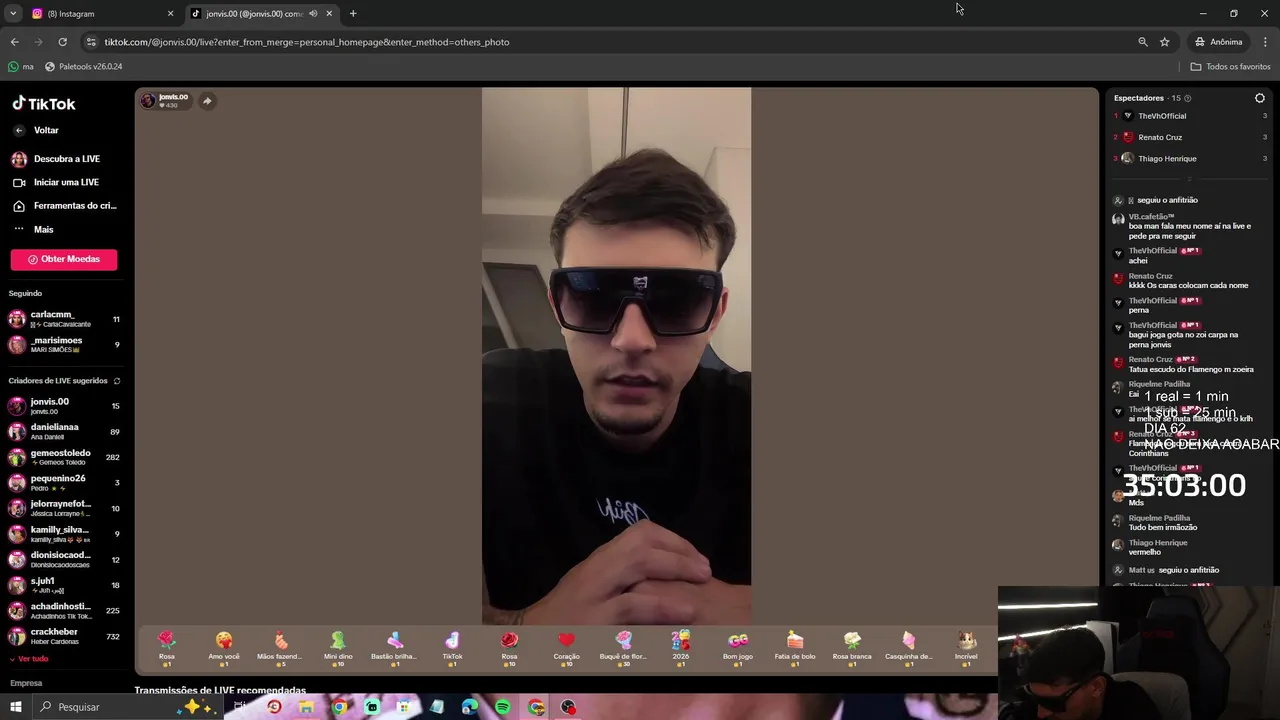This screenshot has height=720, width=1280.
Task: Reload the browser page
Action: click(x=62, y=42)
